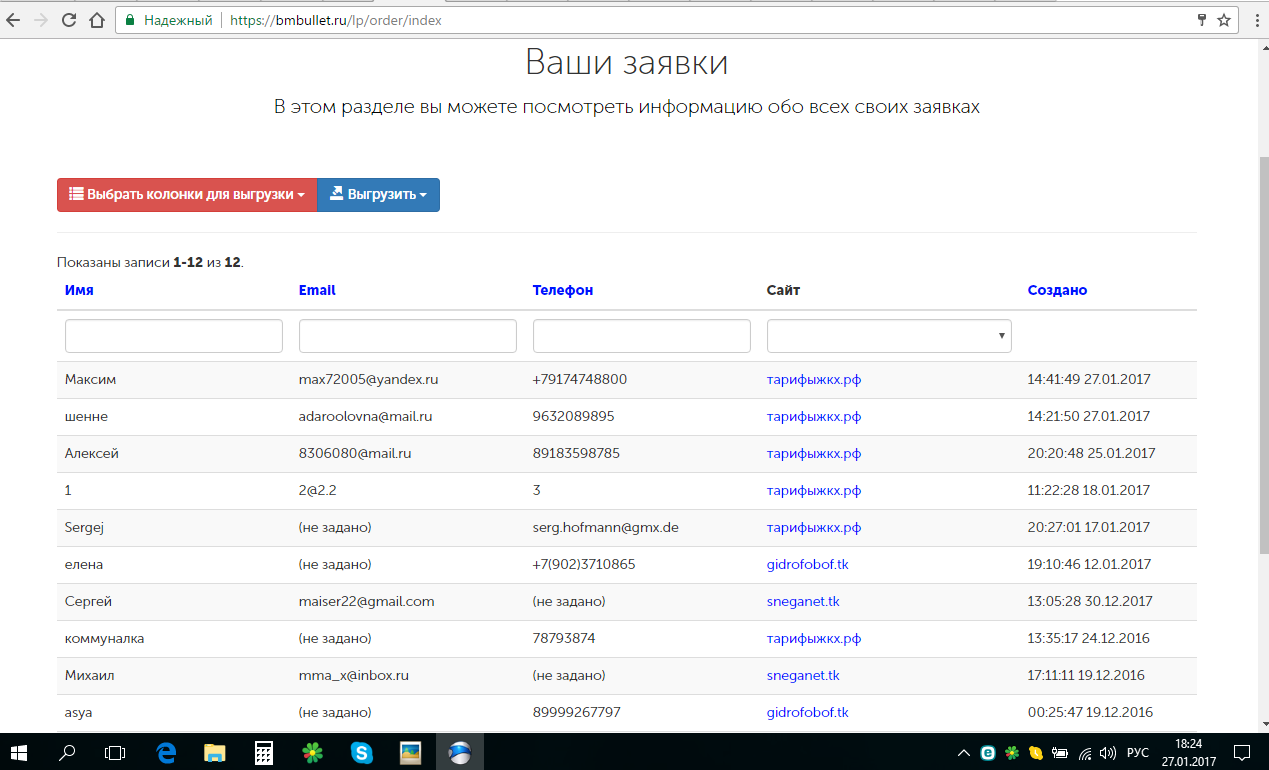
Task: Sort the table by 'Имя' column
Action: (79, 290)
